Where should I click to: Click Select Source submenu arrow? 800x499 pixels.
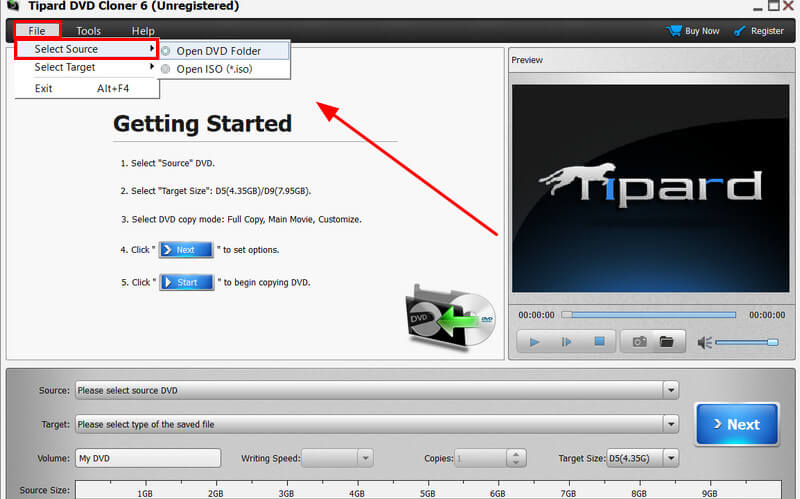152,48
